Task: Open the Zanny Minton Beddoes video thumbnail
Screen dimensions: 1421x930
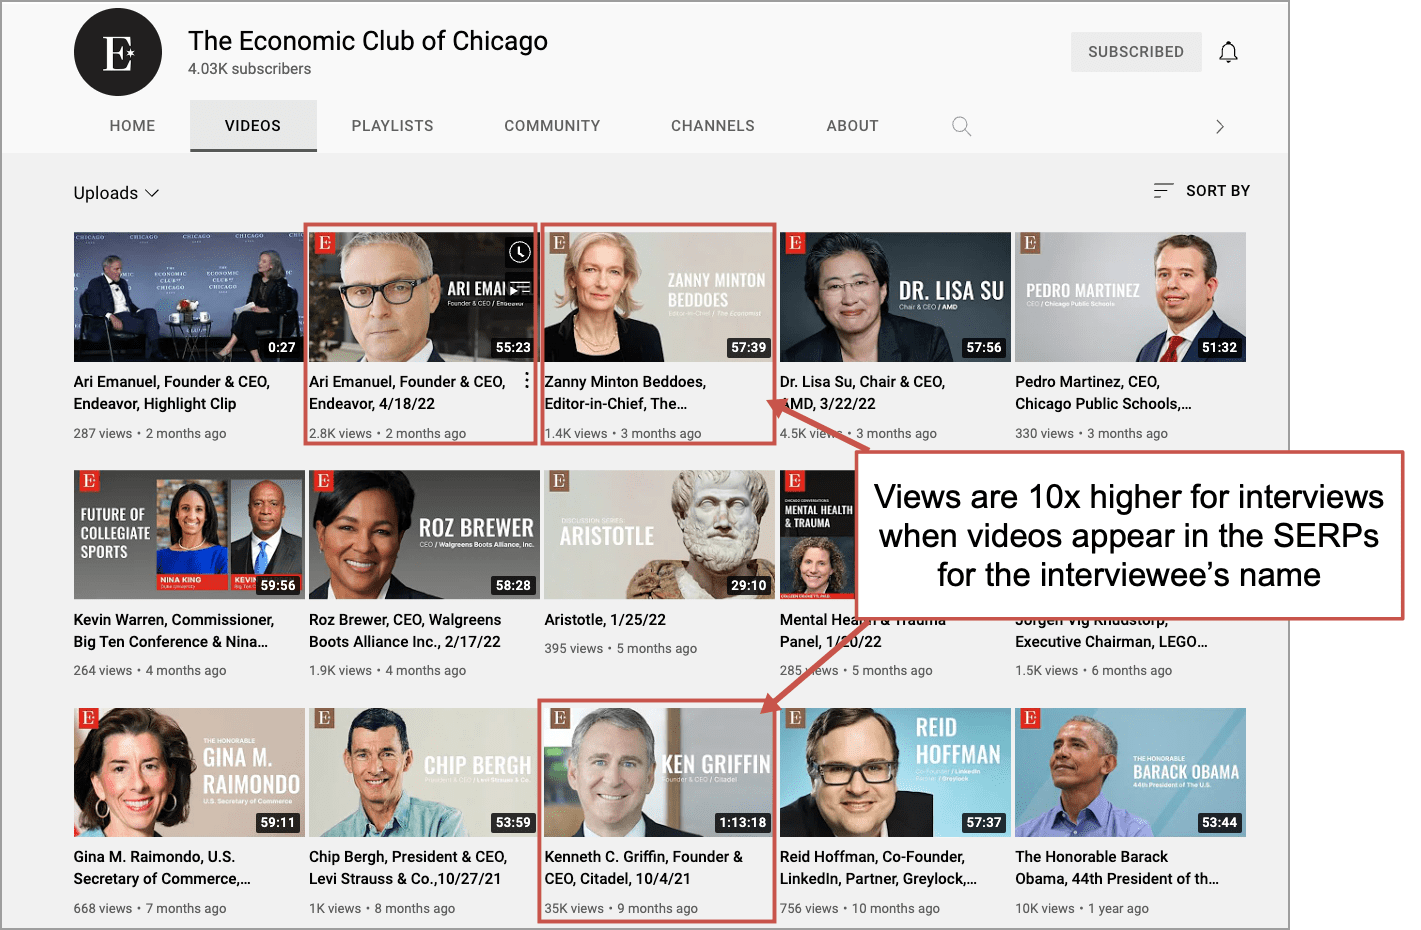Action: [659, 297]
